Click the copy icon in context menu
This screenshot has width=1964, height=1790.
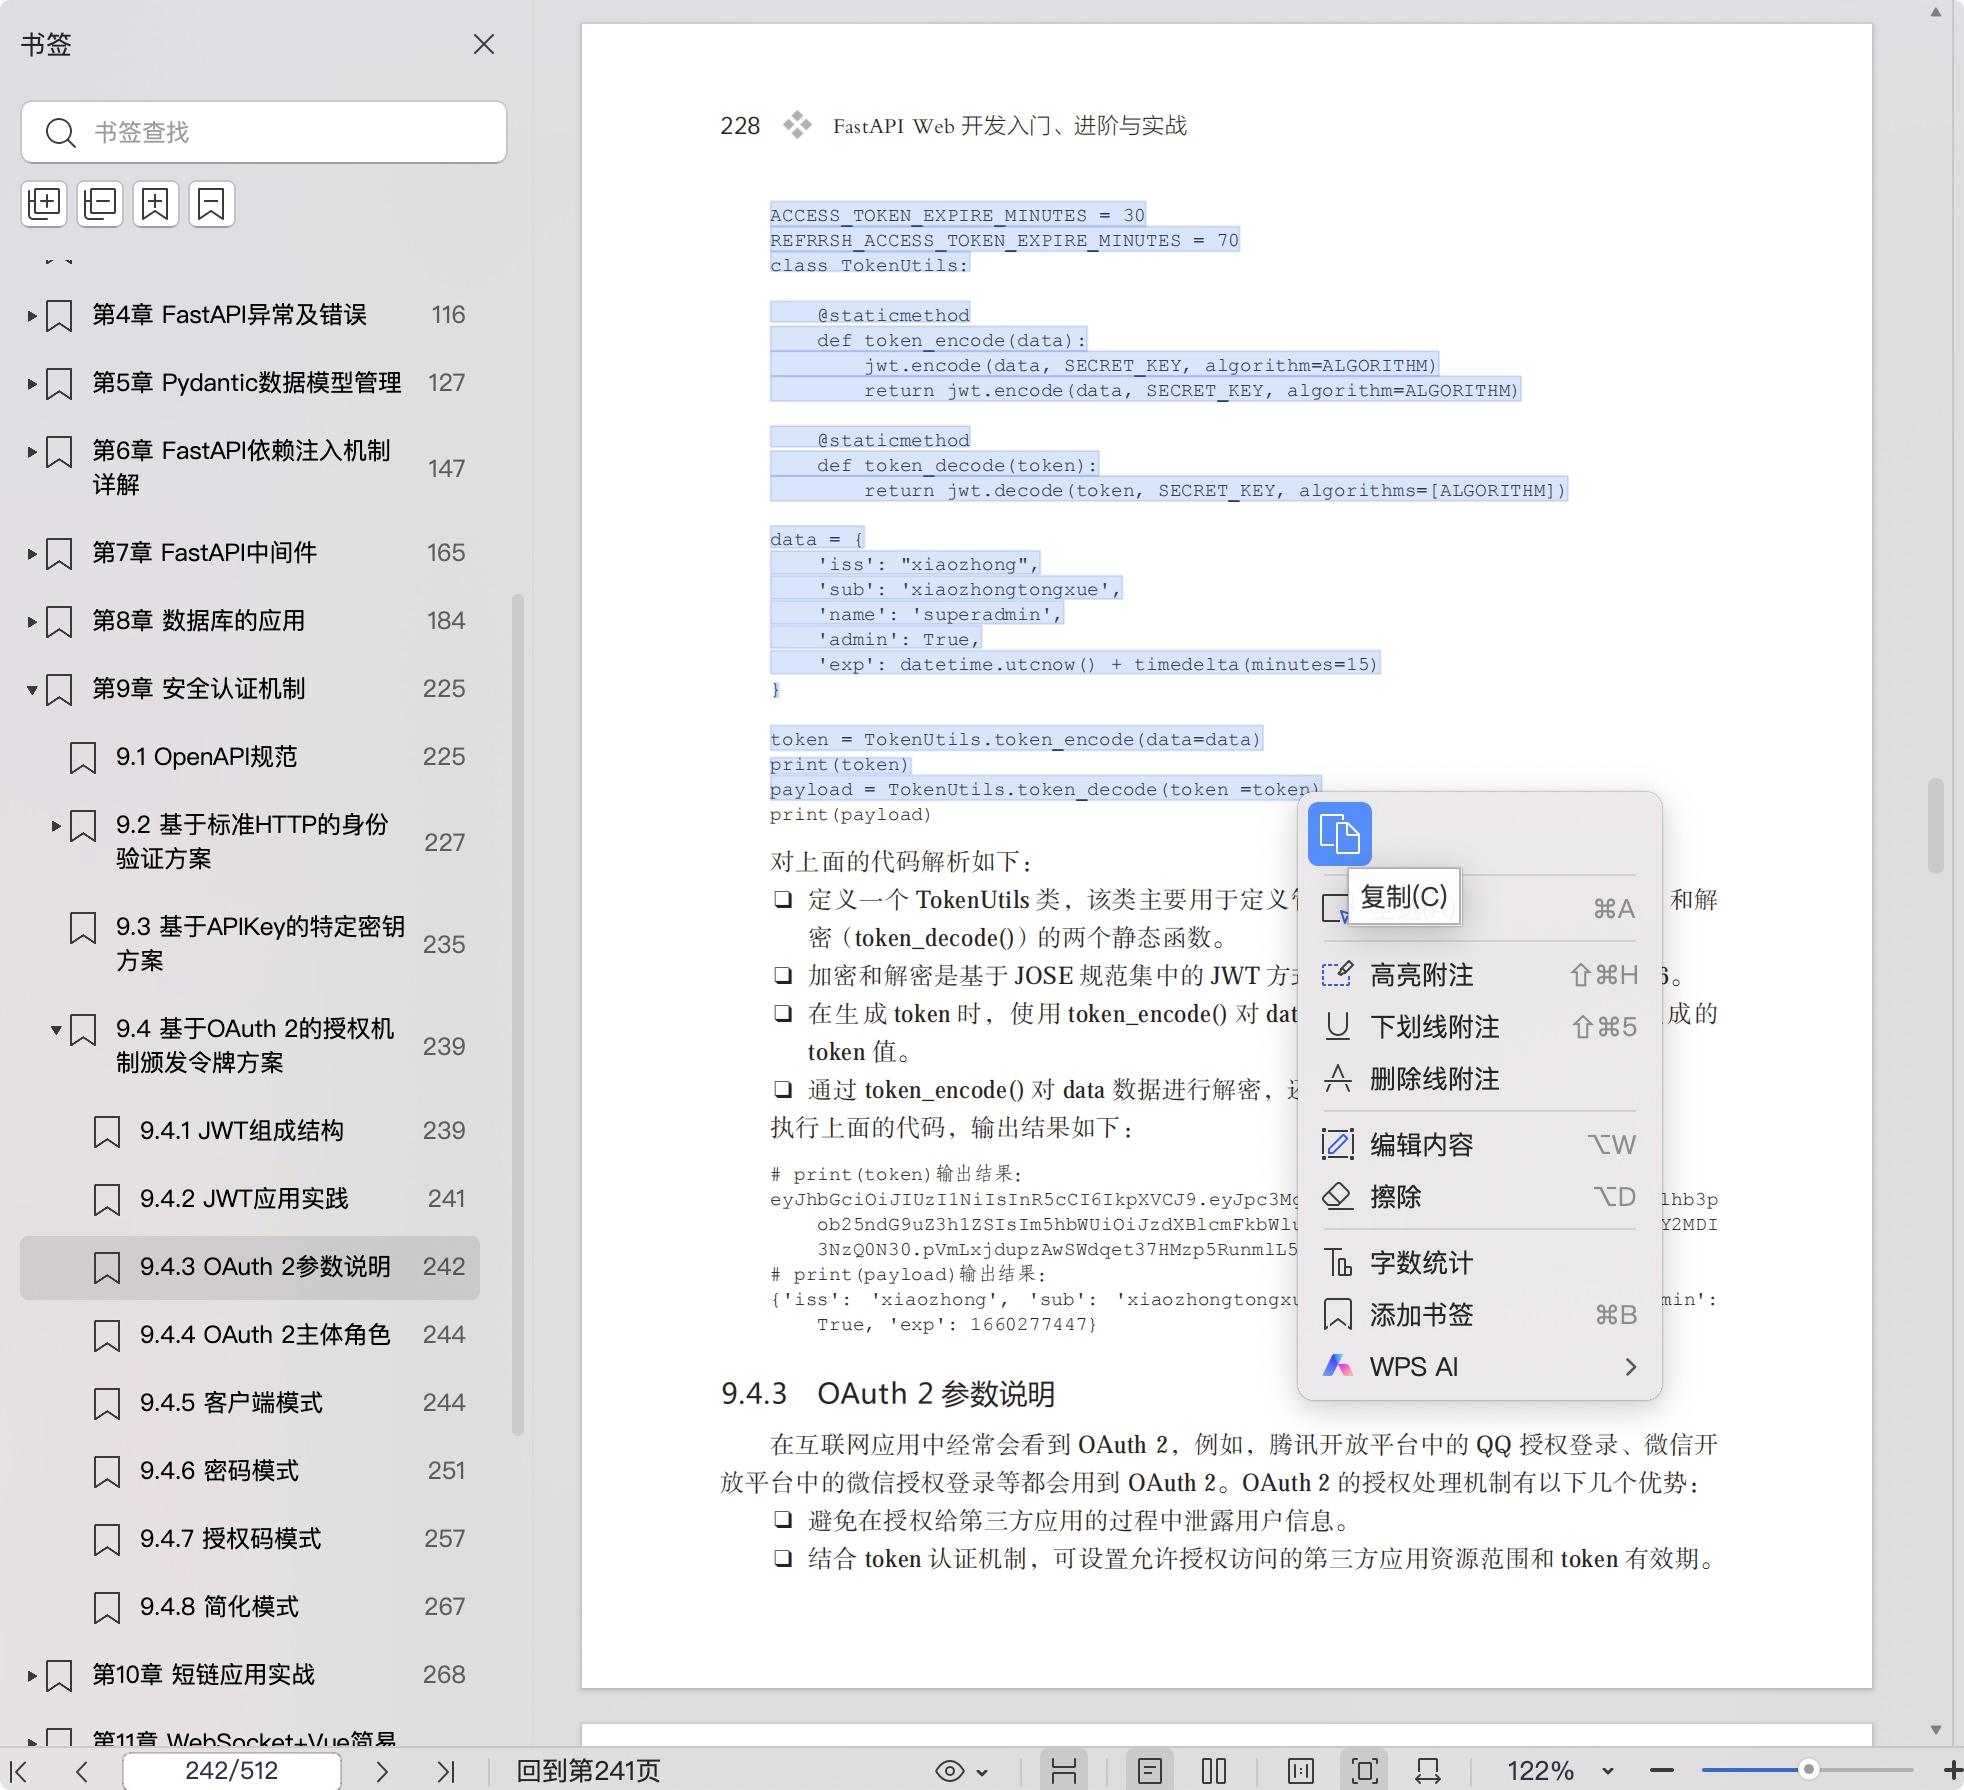(x=1340, y=834)
